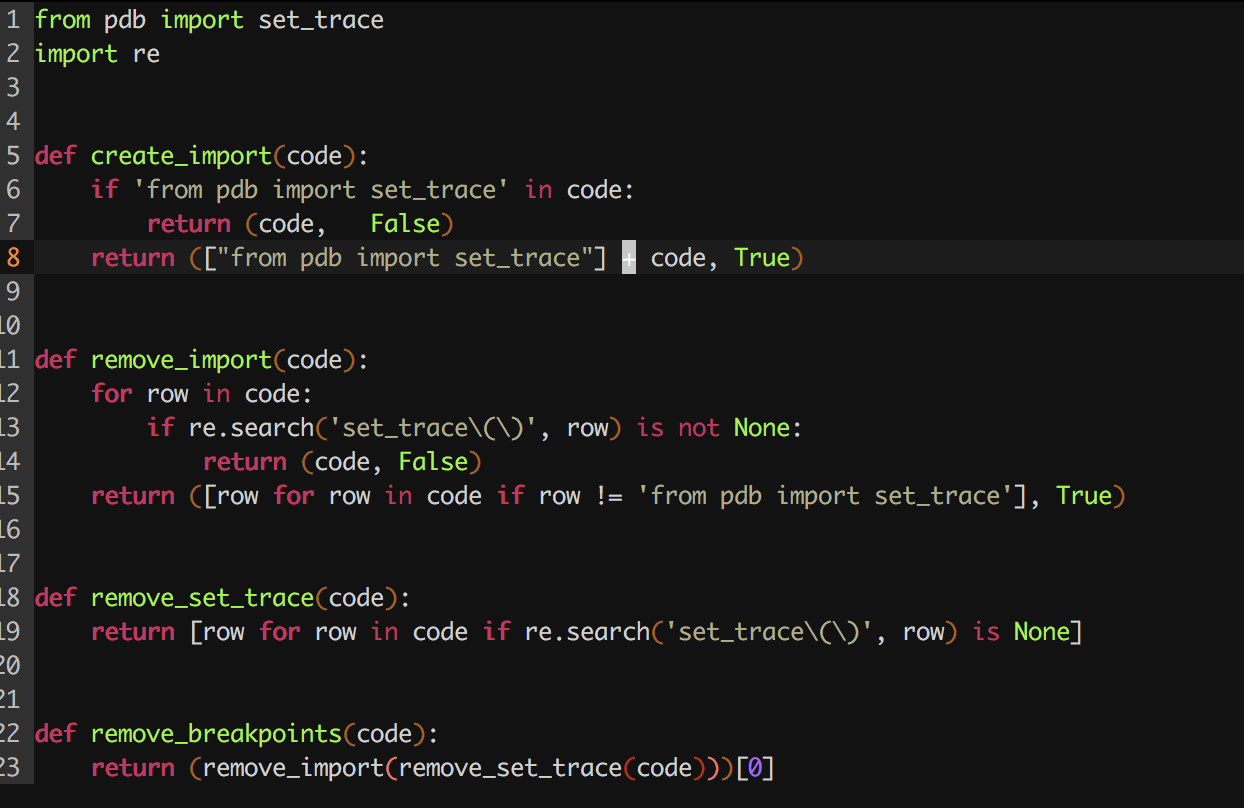Click the None keyword on line 13
The height and width of the screenshot is (808, 1244).
(x=763, y=427)
